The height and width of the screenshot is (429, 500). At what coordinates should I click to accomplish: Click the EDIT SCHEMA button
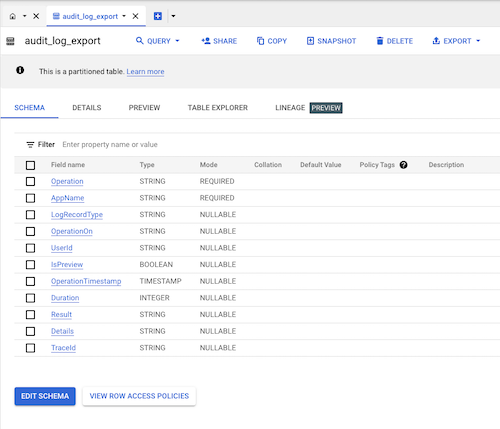(45, 396)
